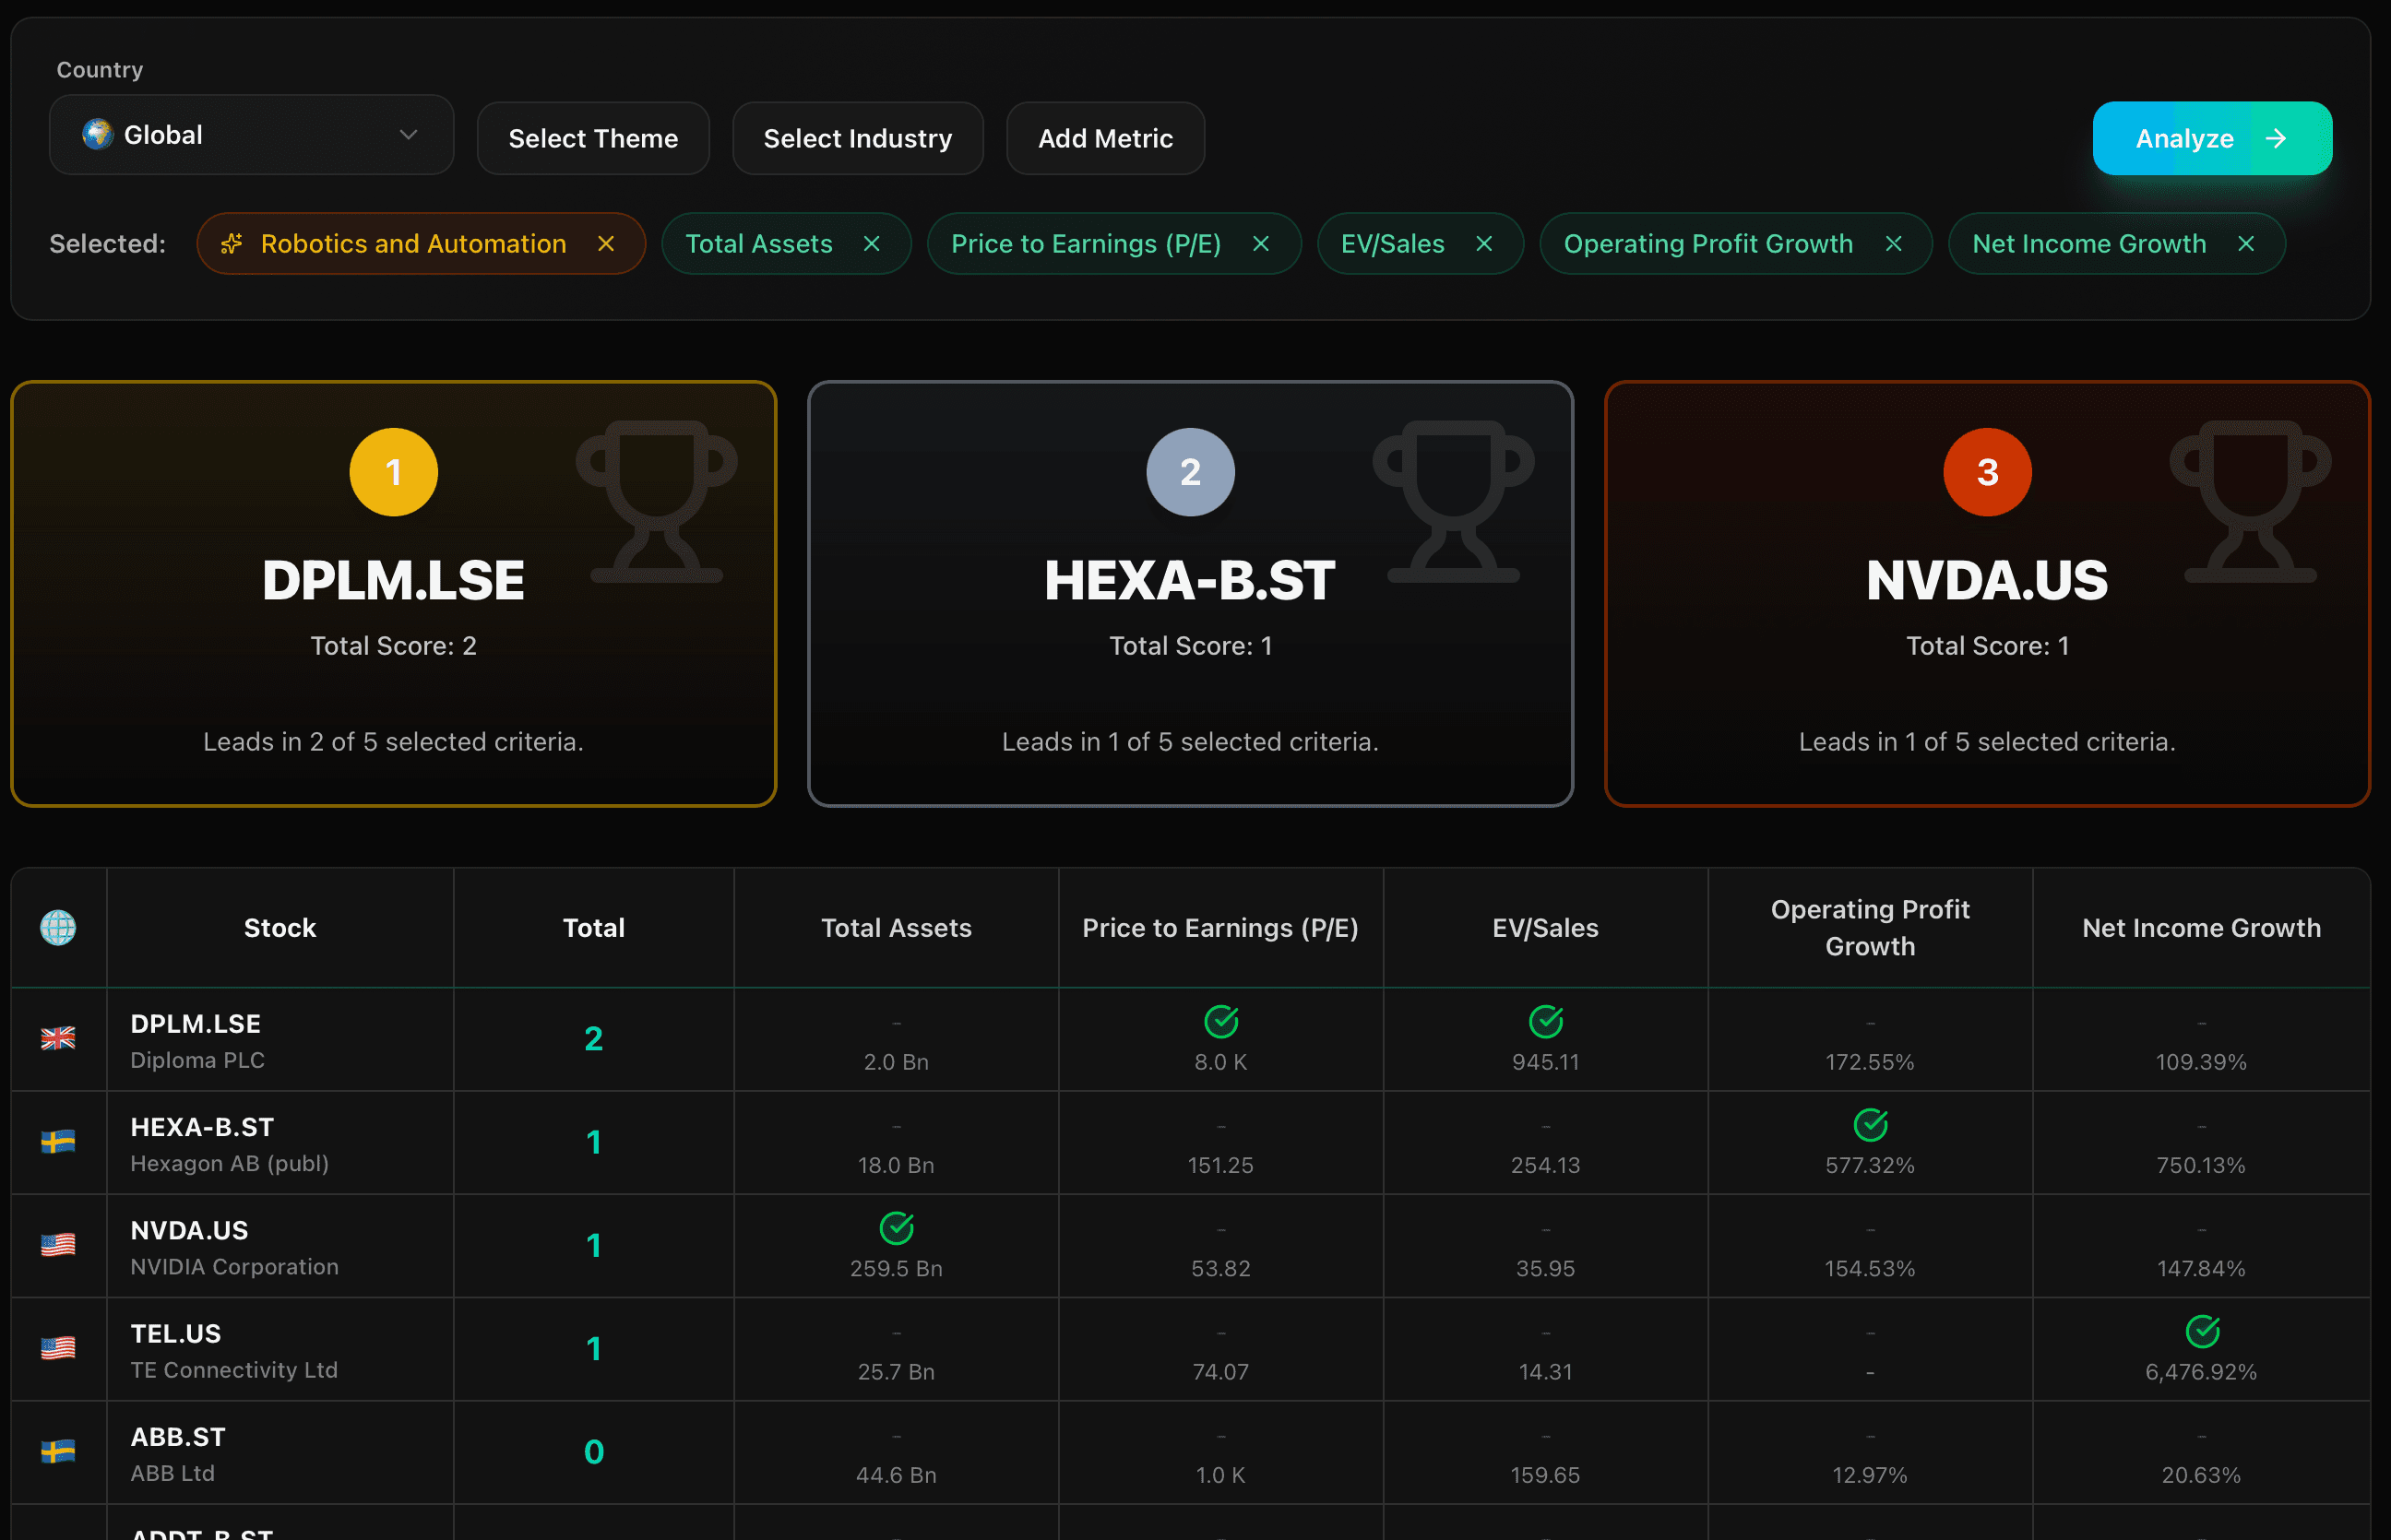Viewport: 2391px width, 1540px height.
Task: Remove the Net Income Growth chip
Action: click(2246, 244)
